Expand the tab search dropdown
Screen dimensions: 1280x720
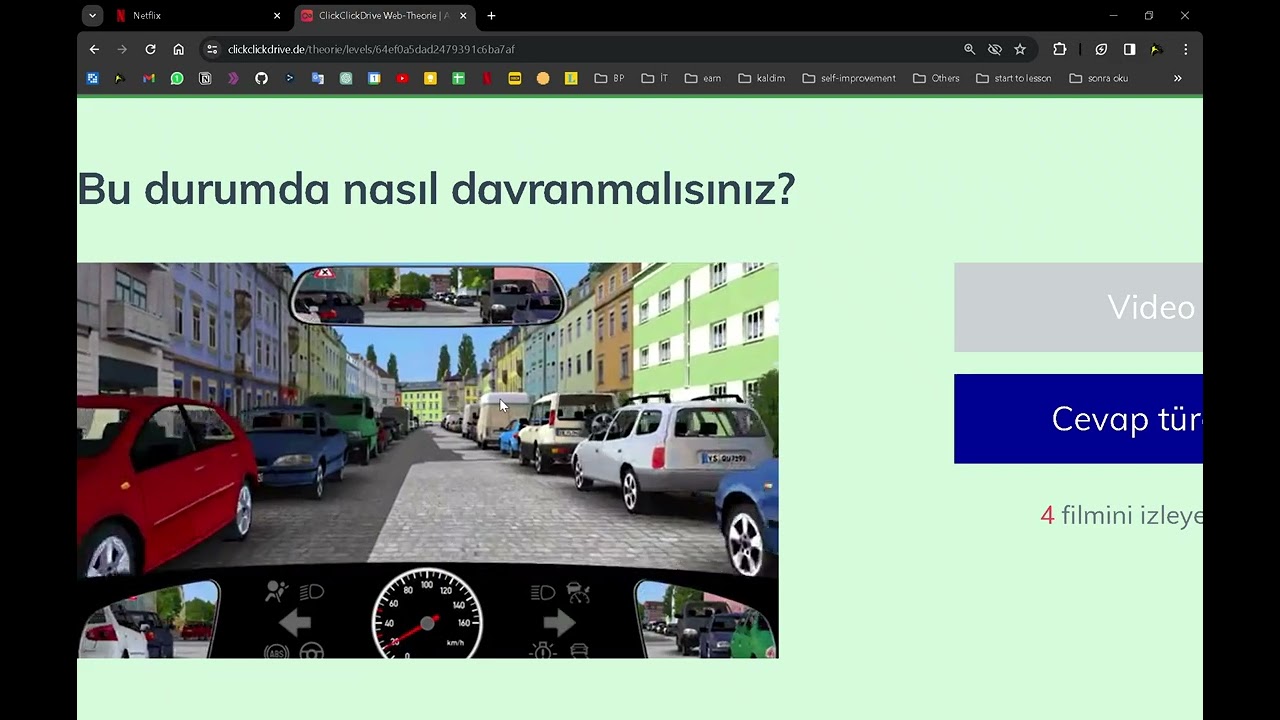tap(92, 16)
